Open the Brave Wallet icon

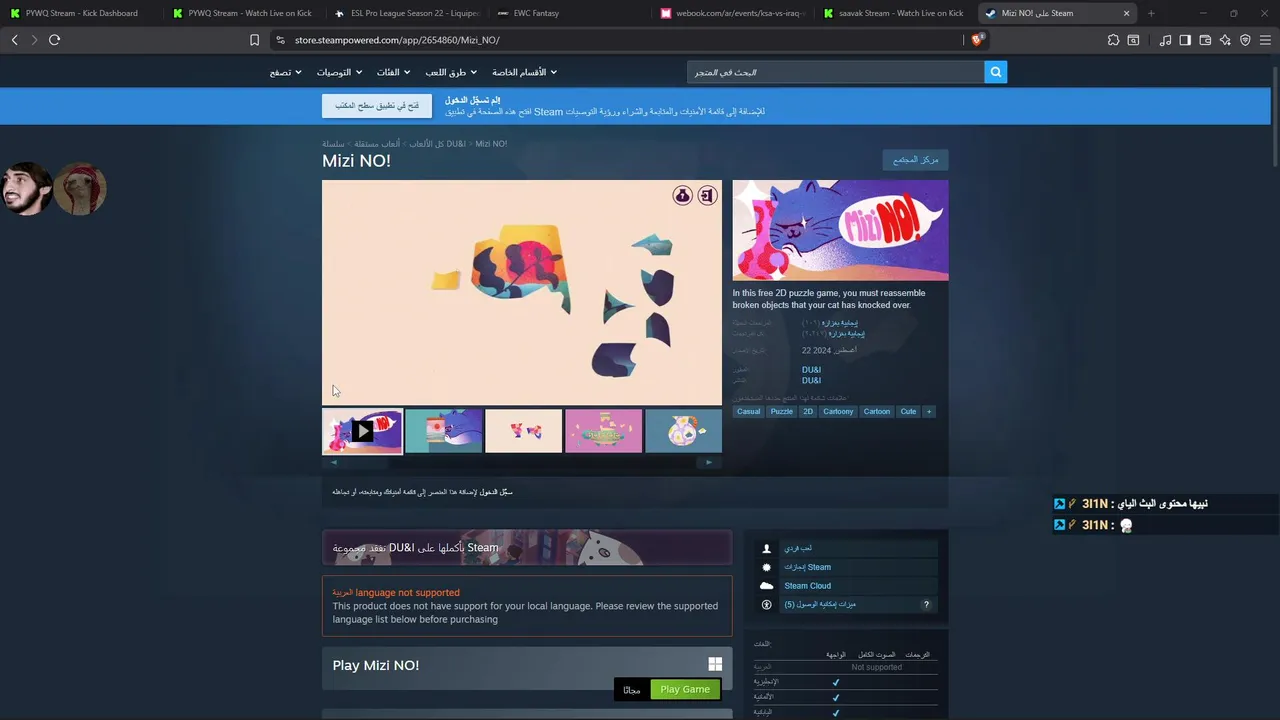(1205, 40)
